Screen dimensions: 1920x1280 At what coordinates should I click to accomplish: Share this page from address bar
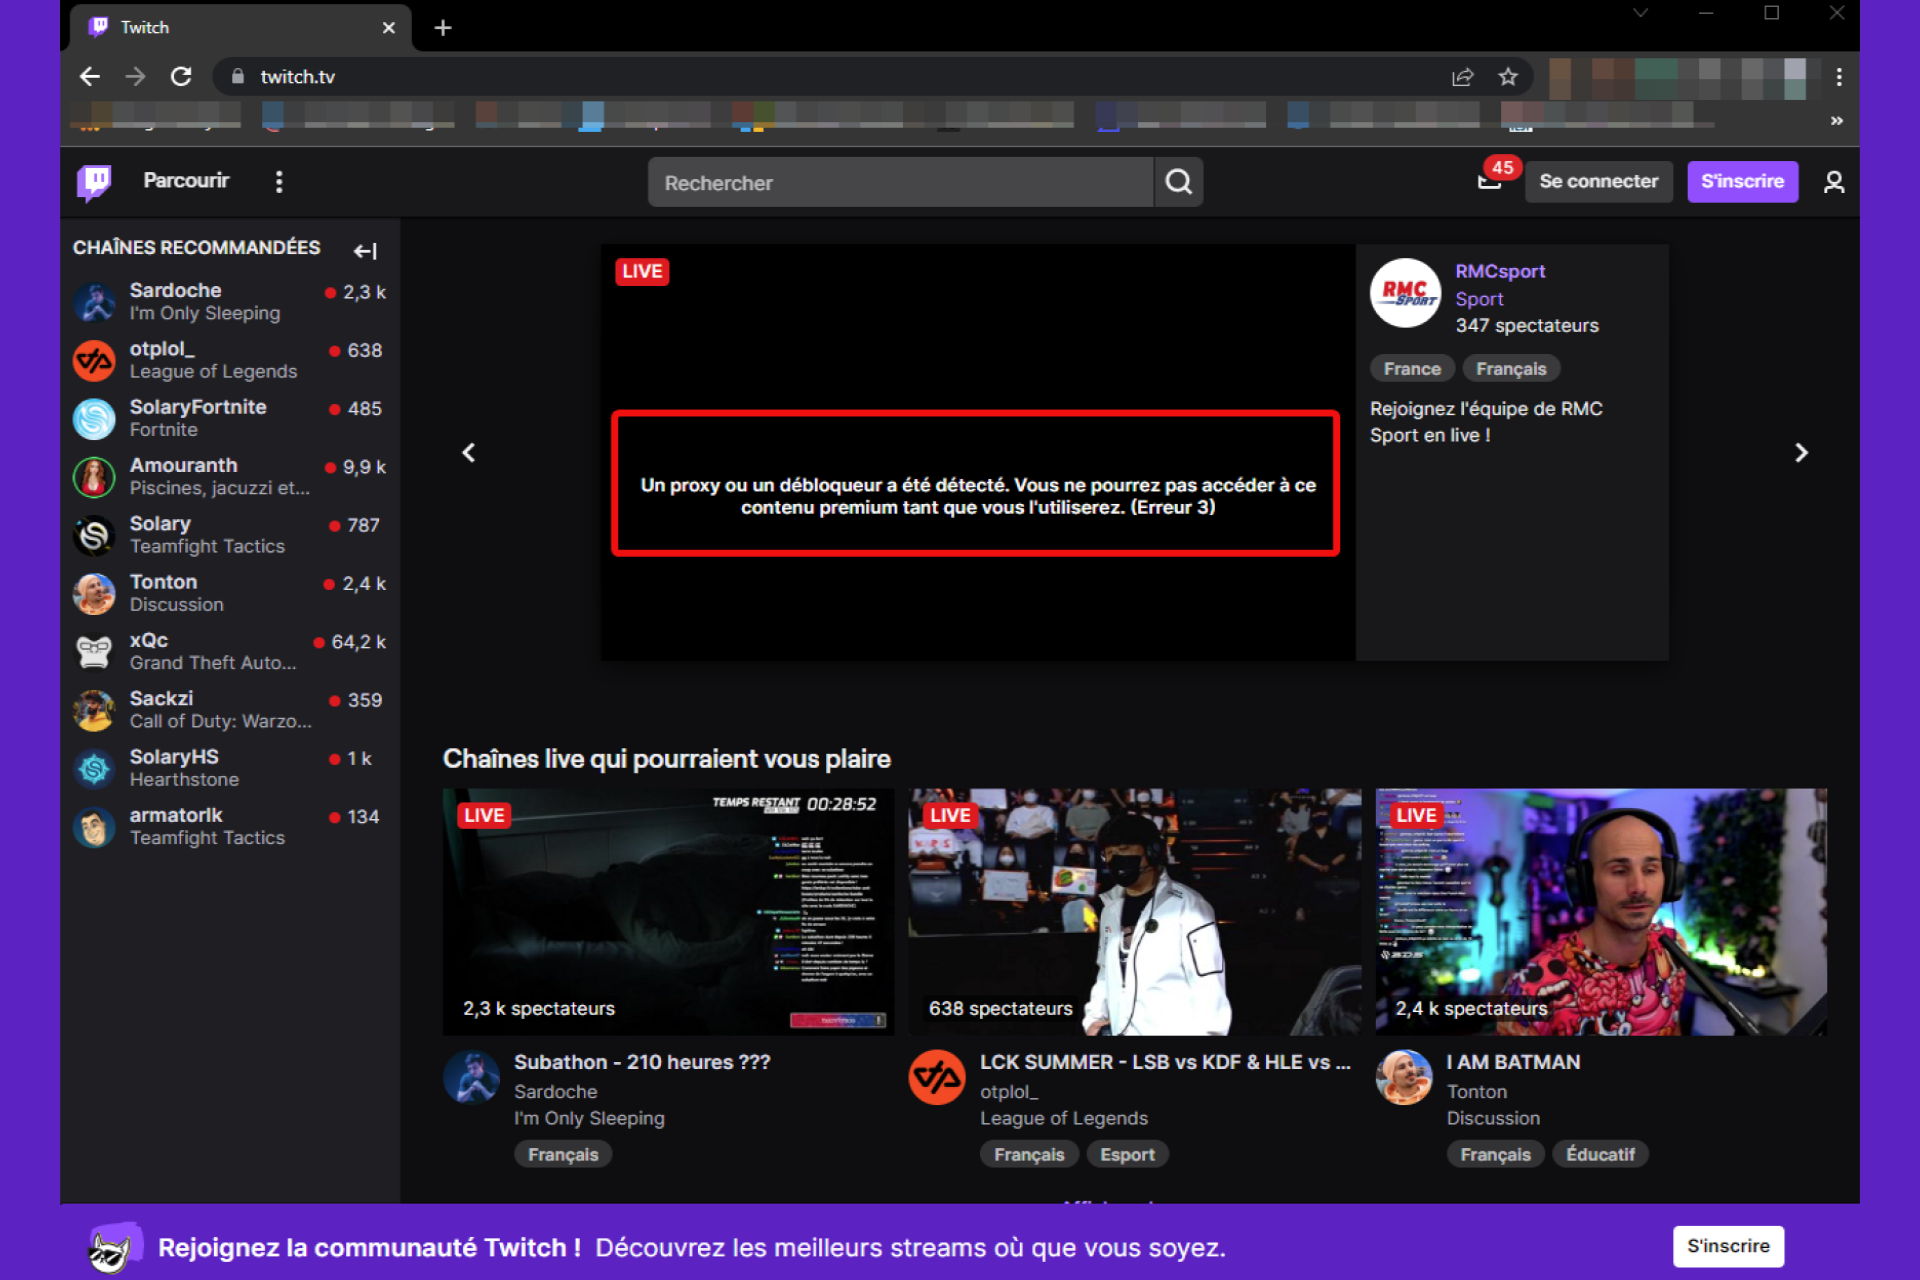[1462, 77]
